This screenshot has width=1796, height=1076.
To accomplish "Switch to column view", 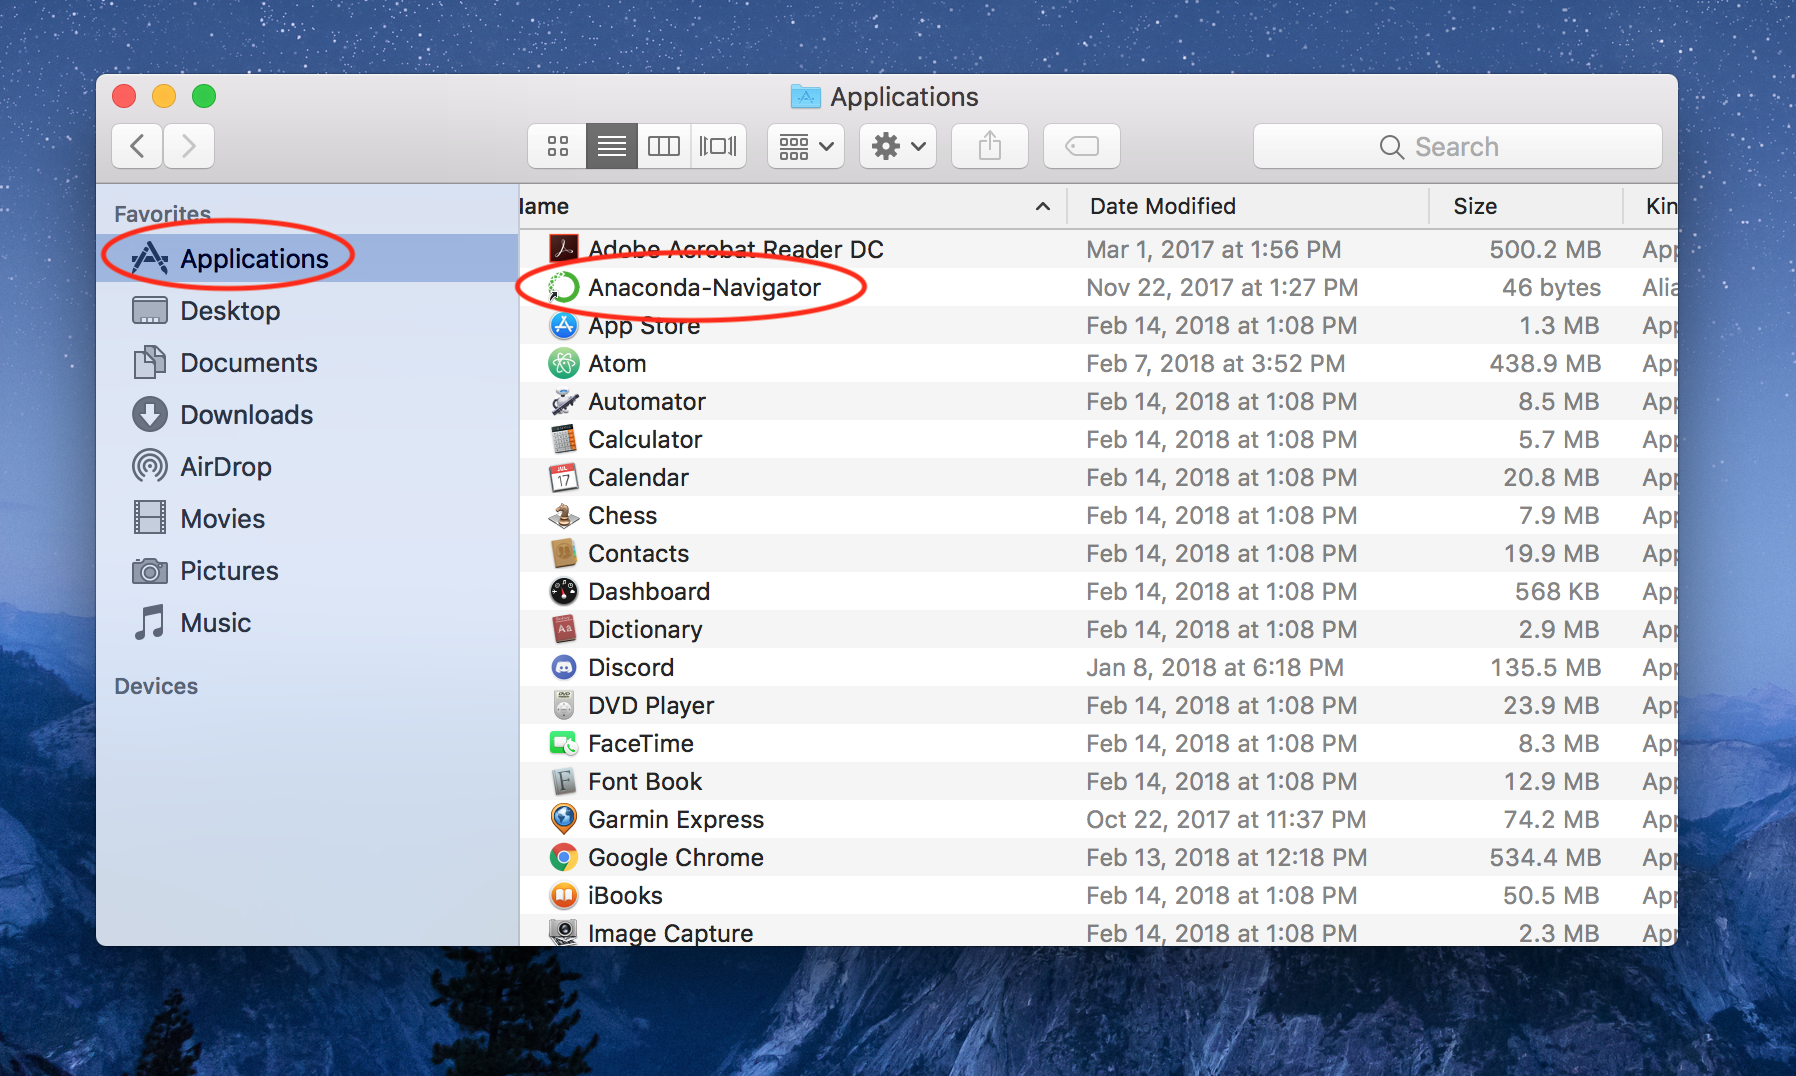I will (664, 147).
